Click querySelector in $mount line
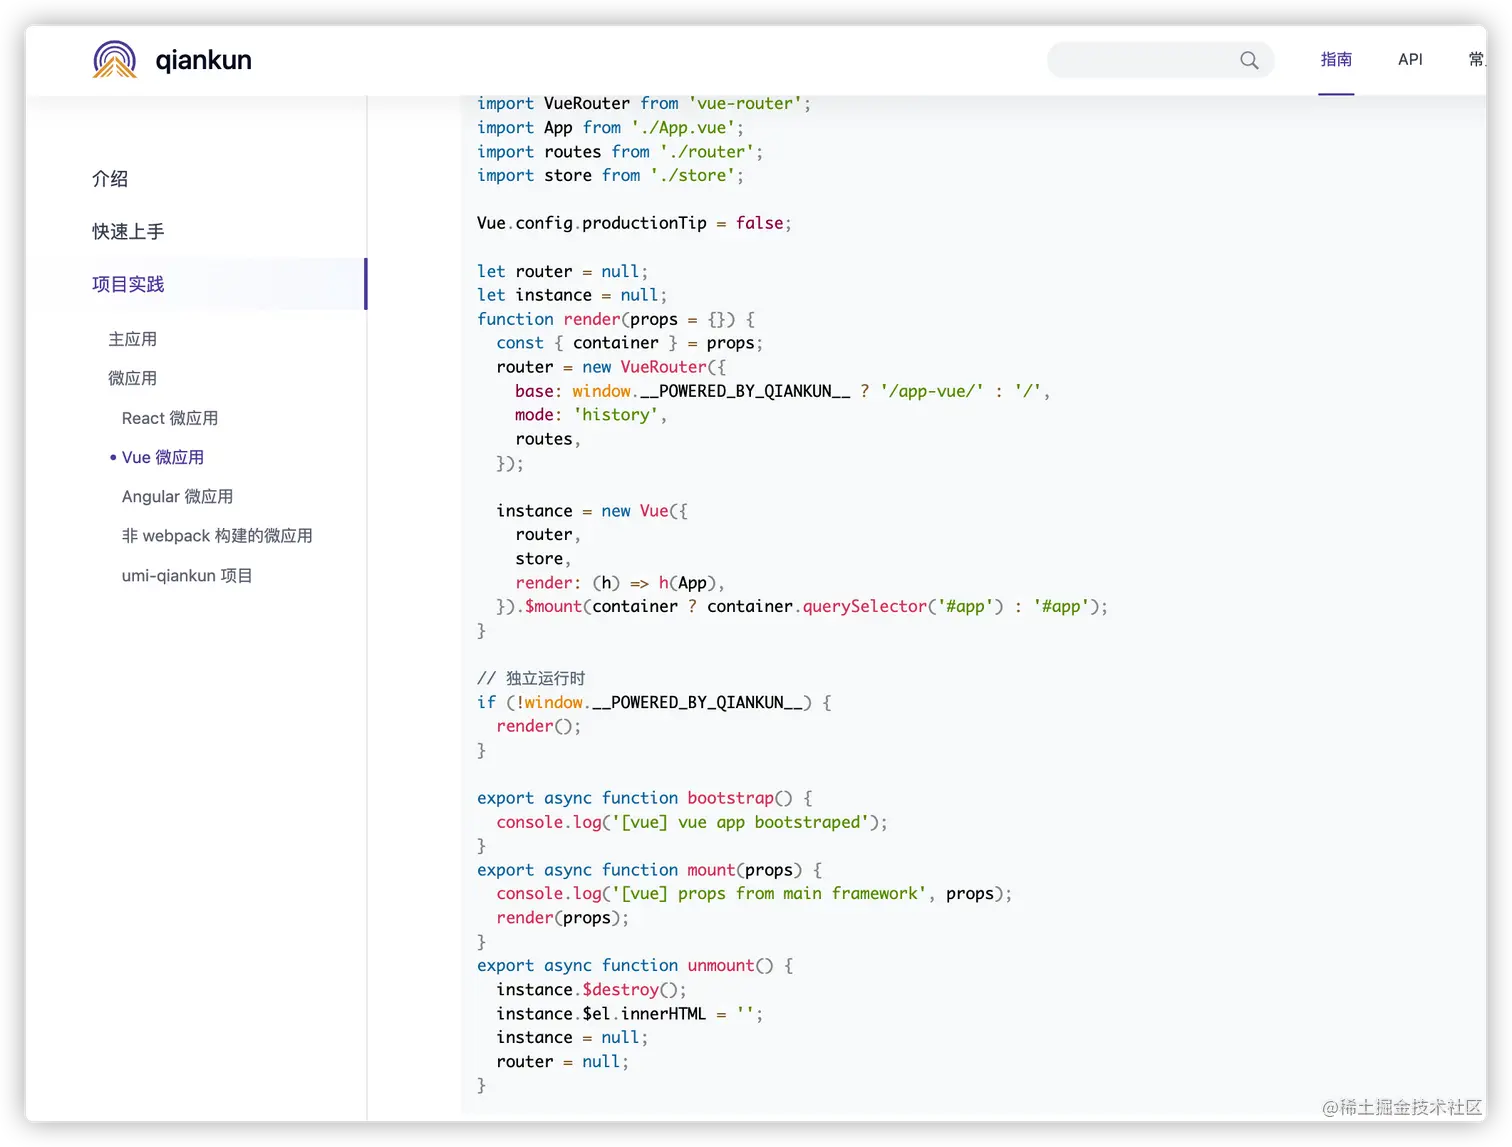The image size is (1512, 1147). 865,607
